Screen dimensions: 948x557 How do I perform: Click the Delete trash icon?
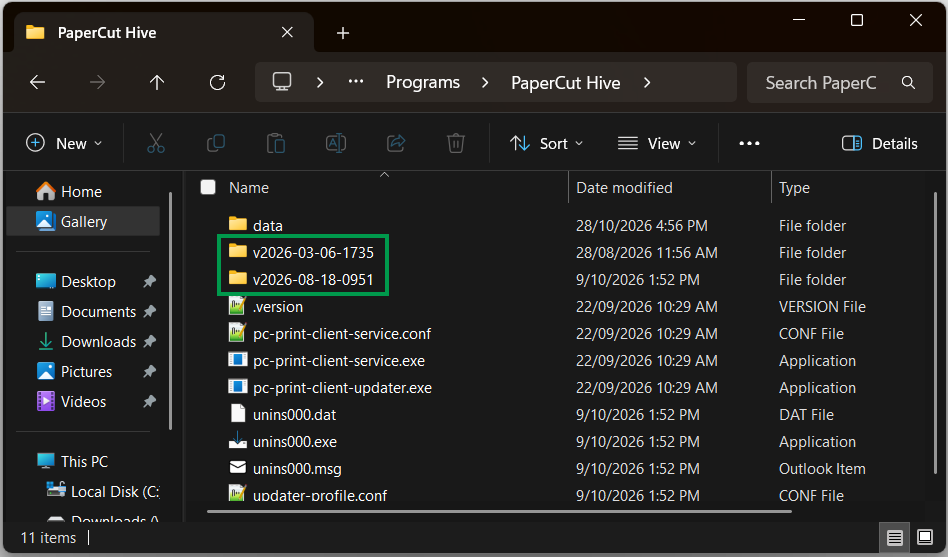[456, 143]
